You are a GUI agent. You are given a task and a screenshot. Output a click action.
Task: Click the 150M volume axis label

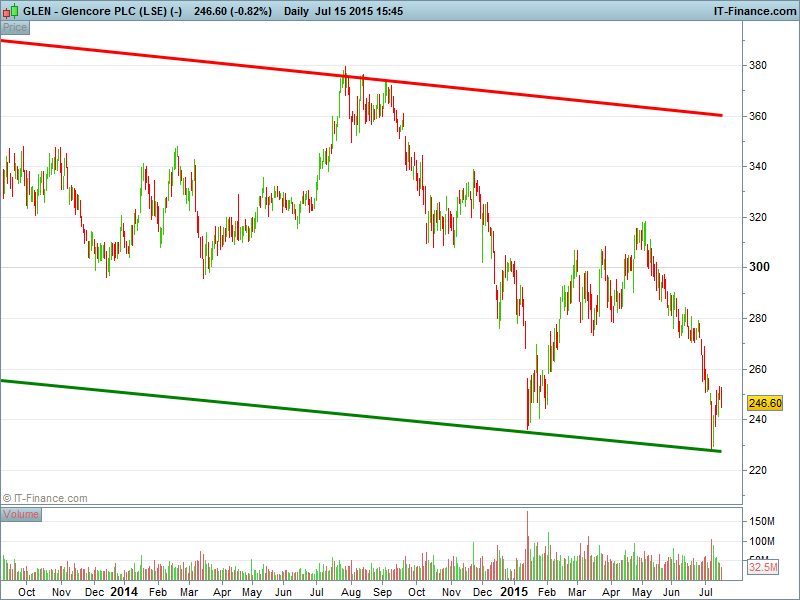[x=762, y=521]
